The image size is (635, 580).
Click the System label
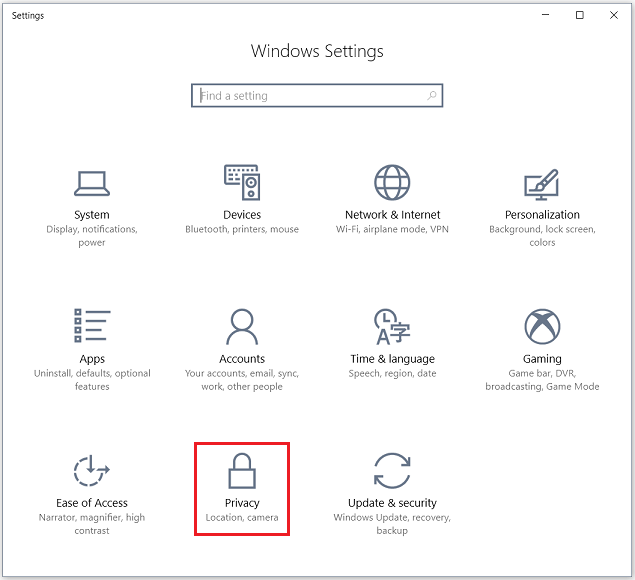92,215
